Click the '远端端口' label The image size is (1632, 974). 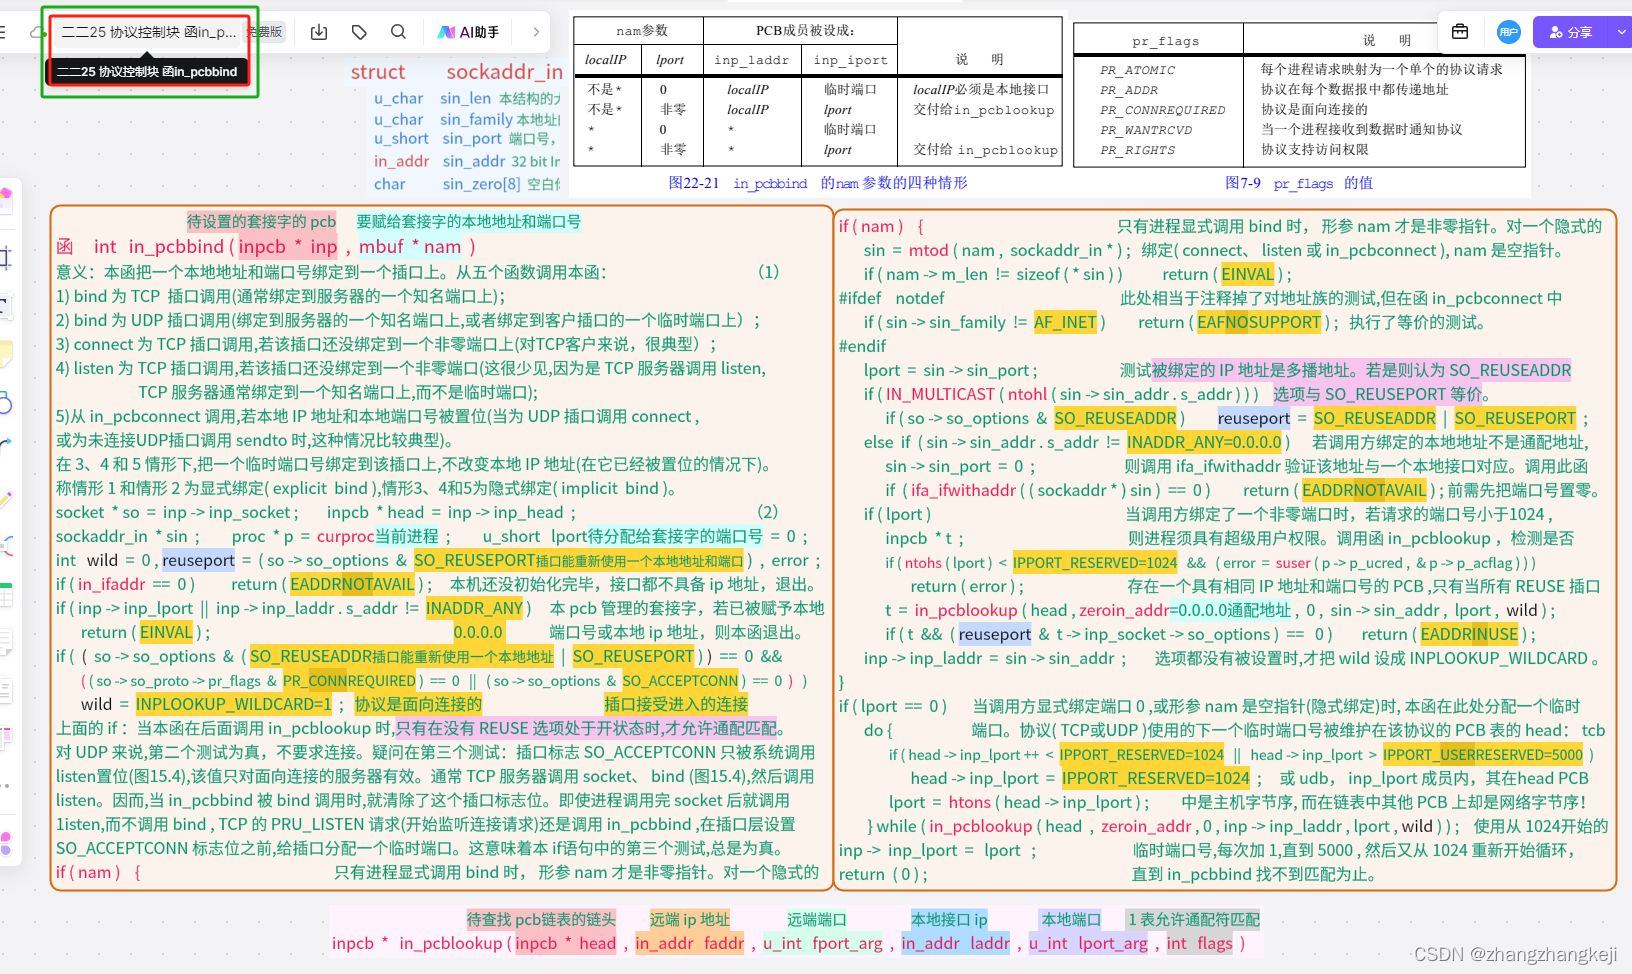pos(816,919)
